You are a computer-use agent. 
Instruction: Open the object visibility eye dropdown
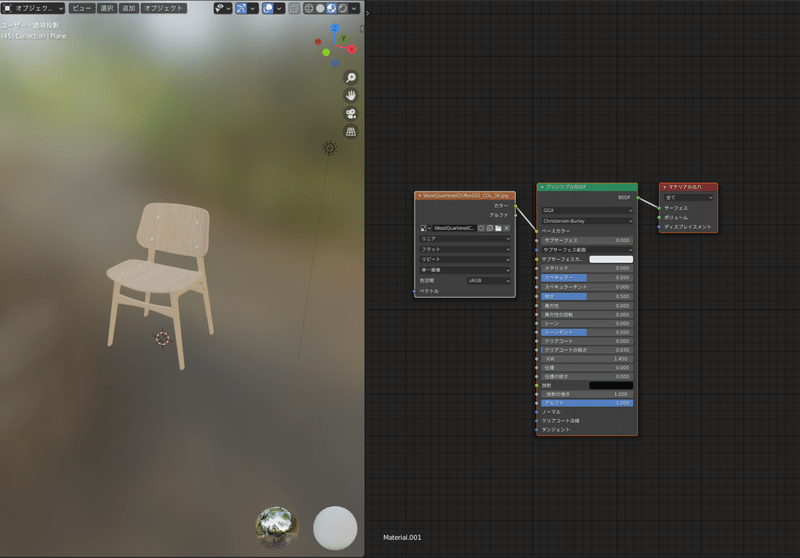[x=223, y=8]
